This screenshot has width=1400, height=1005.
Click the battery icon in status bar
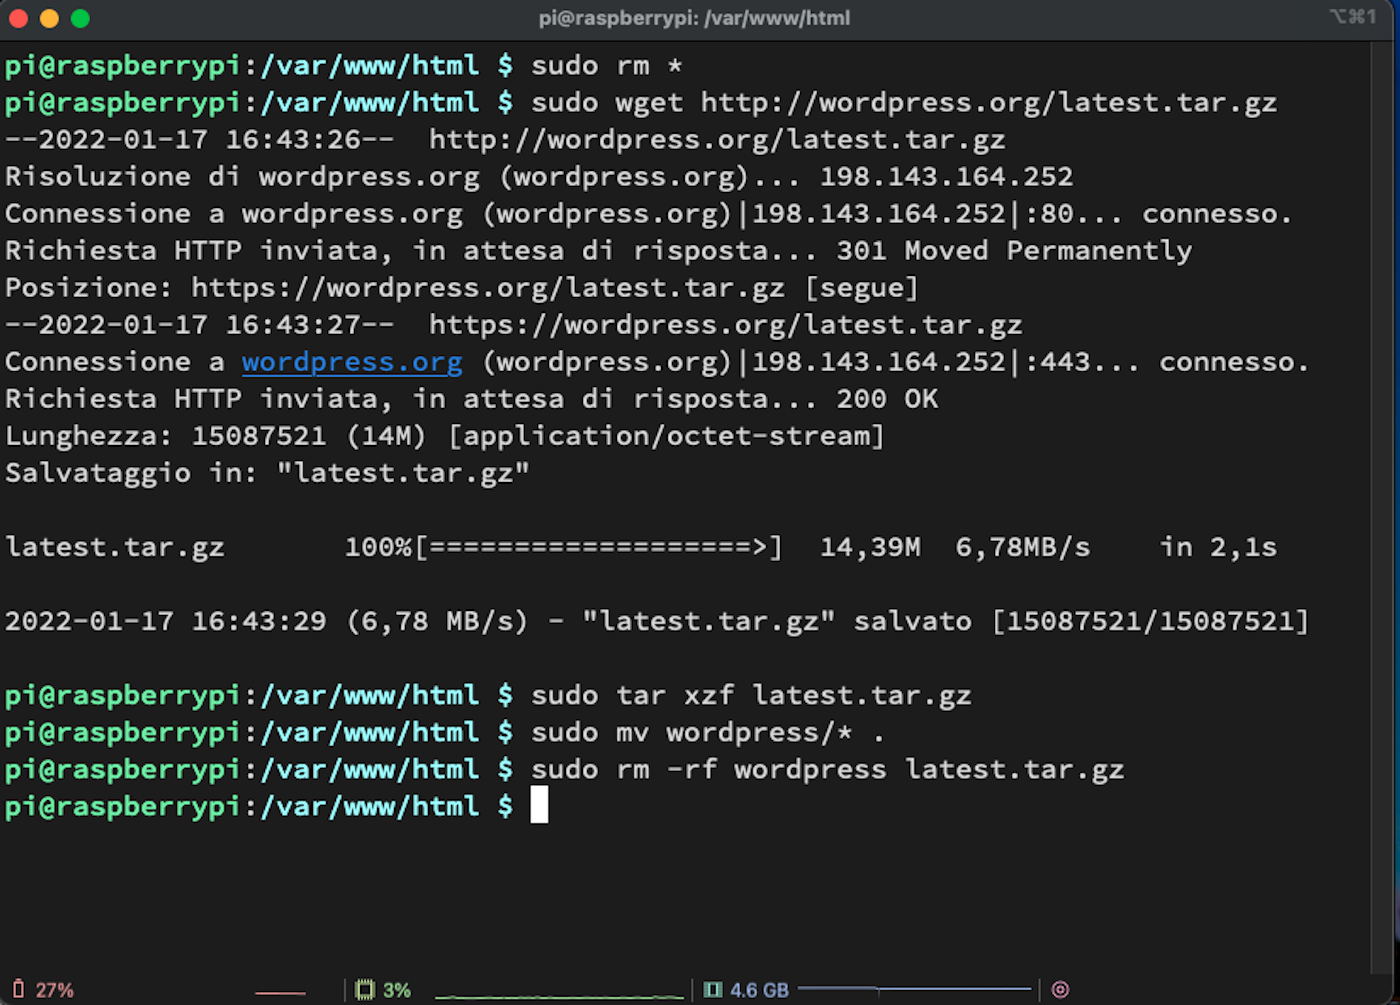(x=17, y=989)
